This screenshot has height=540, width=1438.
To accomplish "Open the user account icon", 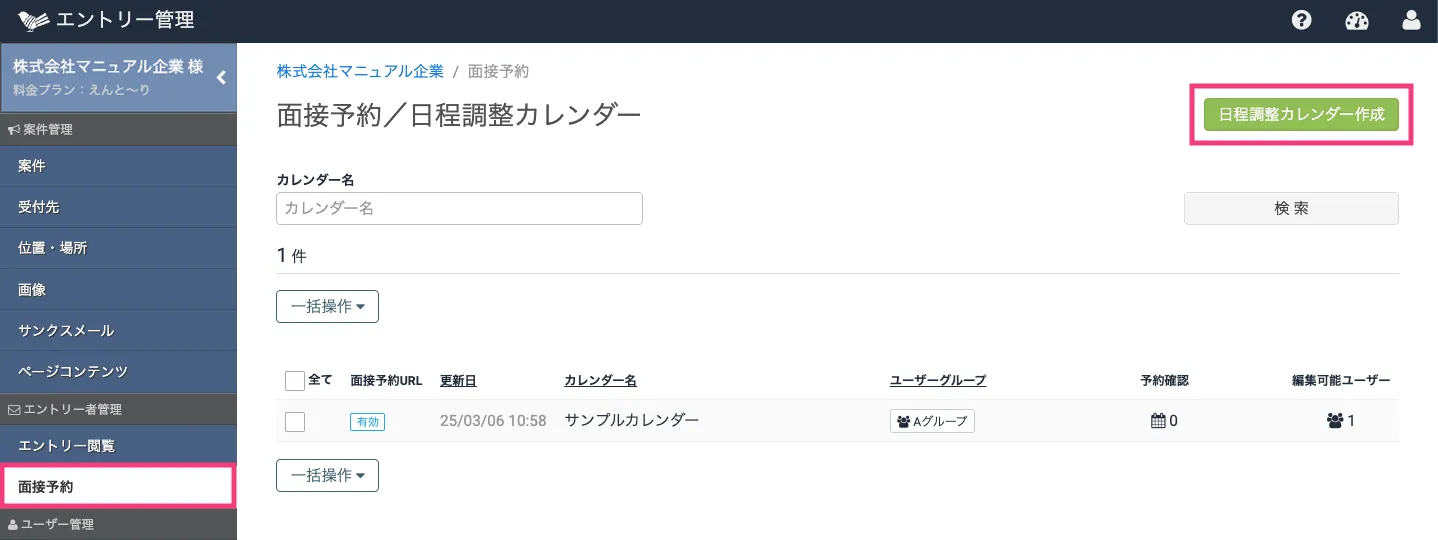I will [x=1411, y=20].
